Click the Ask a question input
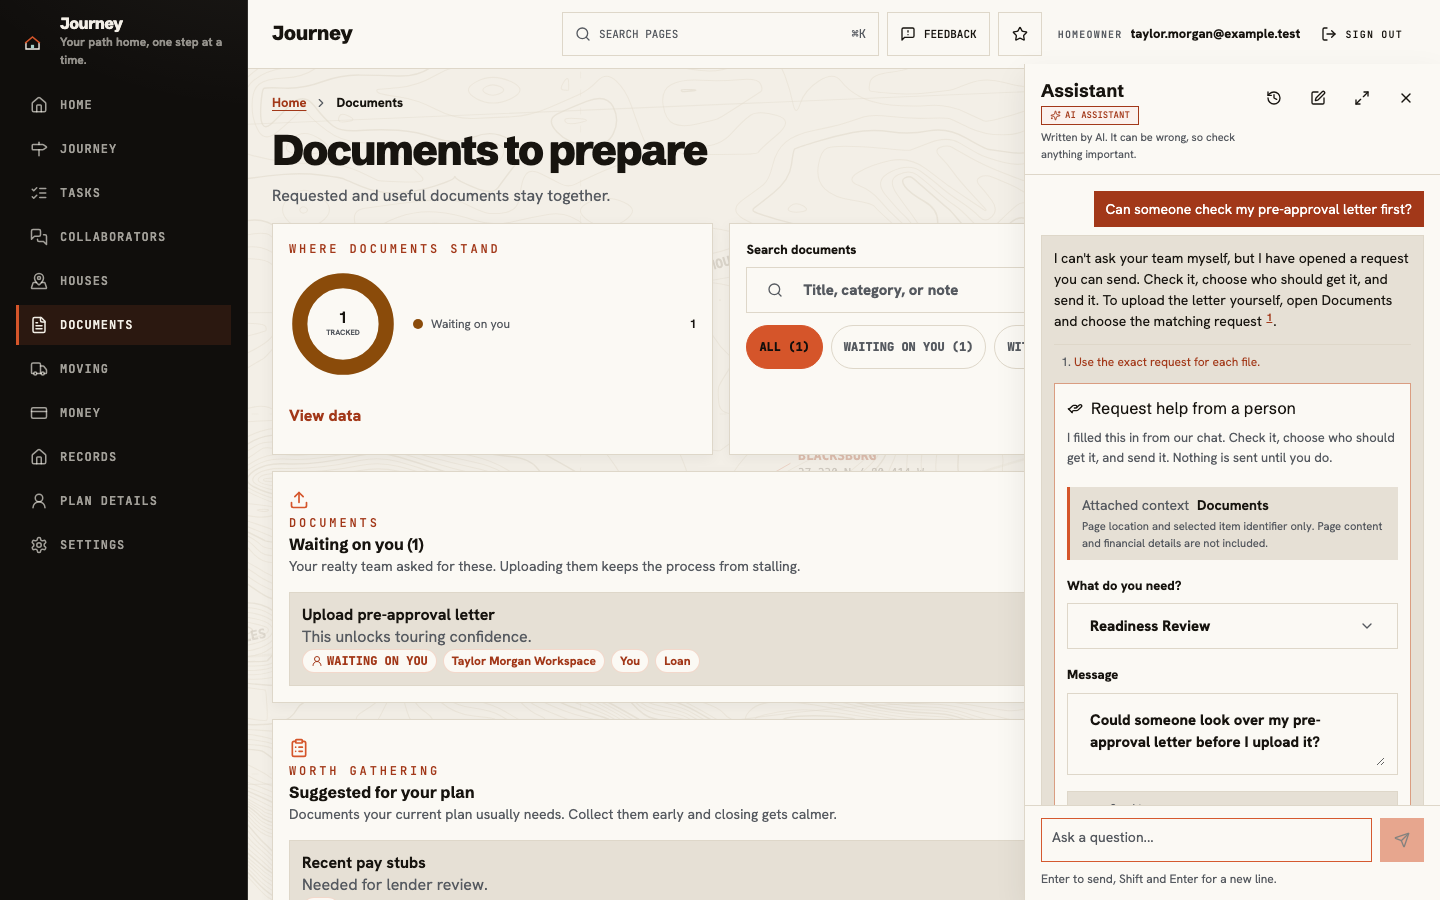The image size is (1440, 900). point(1206,840)
